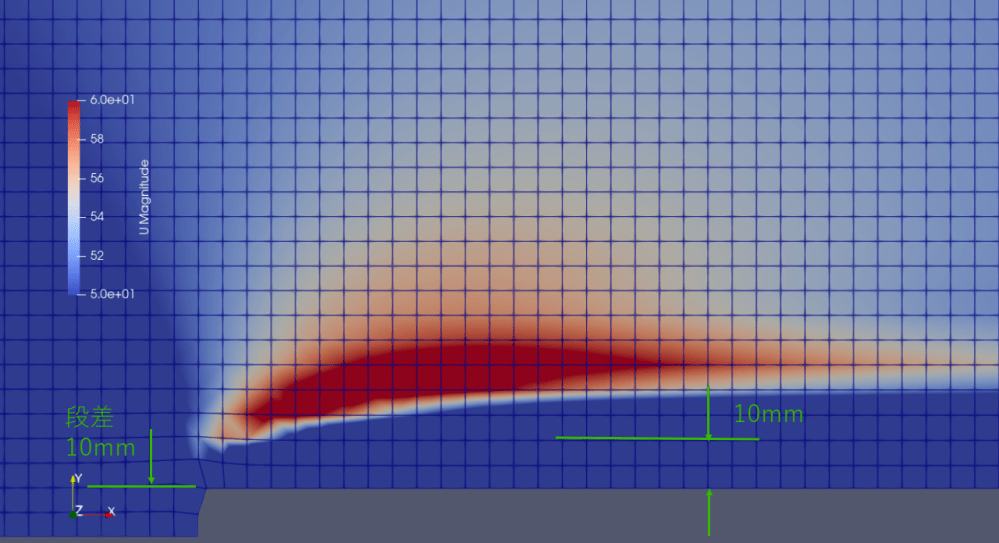999x543 pixels.
Task: Click the Y axis of orientation widget
Action: [x=73, y=492]
